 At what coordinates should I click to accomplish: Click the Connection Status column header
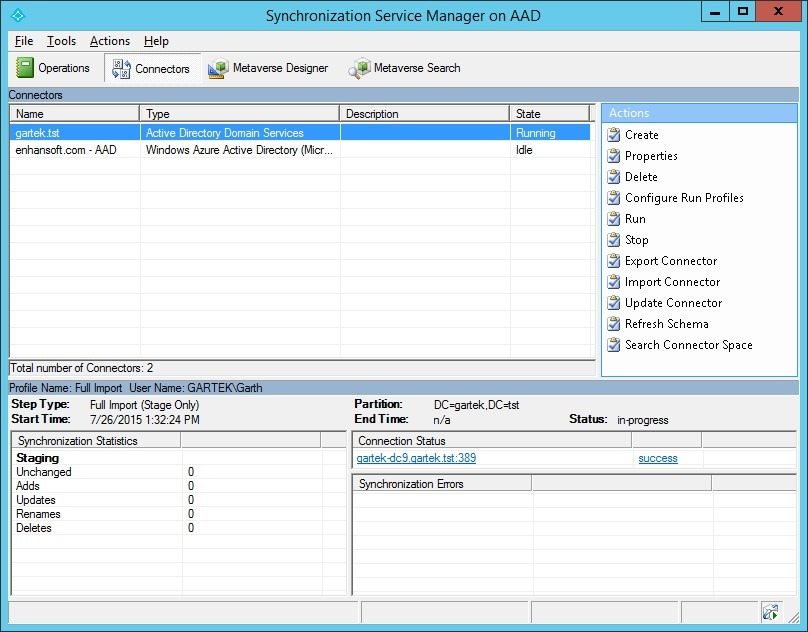tap(492, 441)
